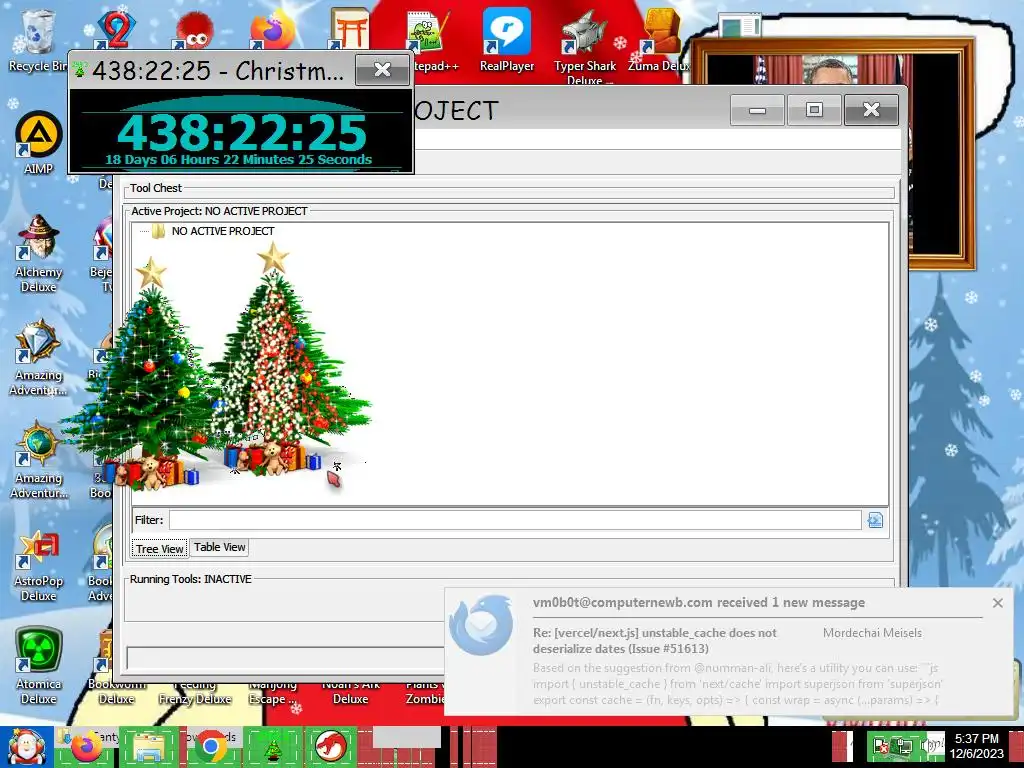This screenshot has height=768, width=1024.
Task: Open the blue gem number 2 desktop icon
Action: (x=115, y=29)
